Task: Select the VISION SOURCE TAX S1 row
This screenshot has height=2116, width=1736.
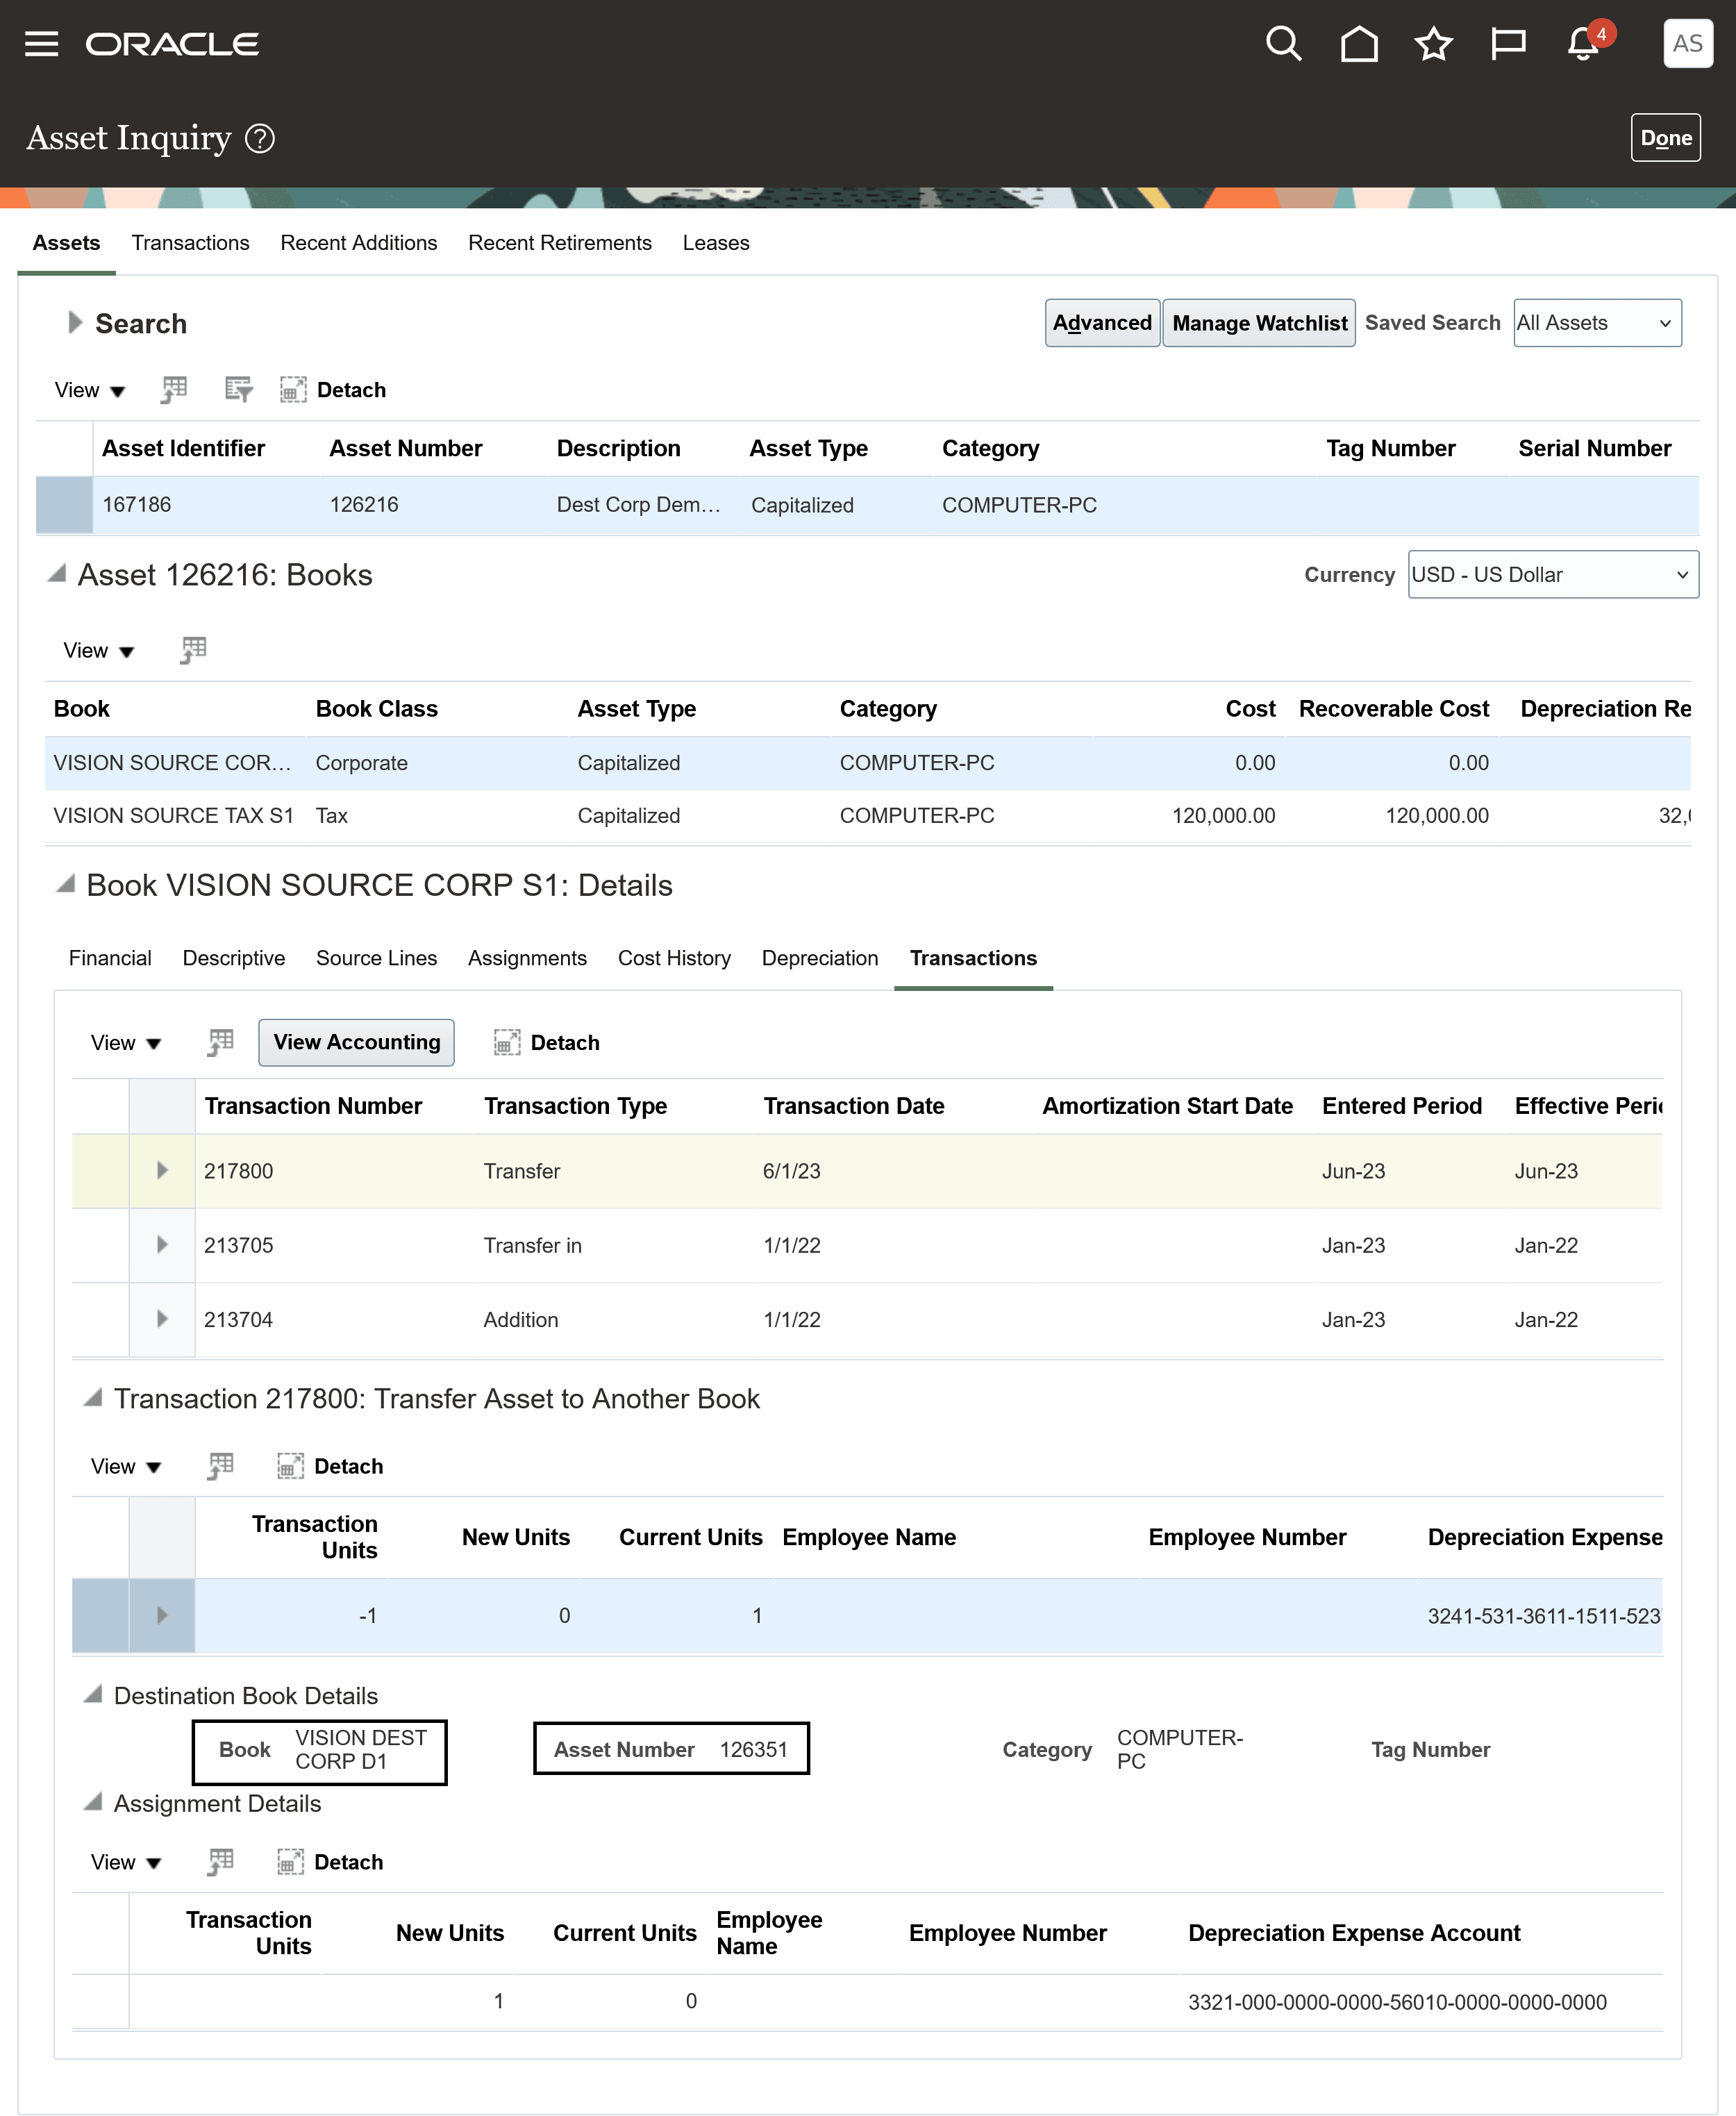Action: coord(173,815)
